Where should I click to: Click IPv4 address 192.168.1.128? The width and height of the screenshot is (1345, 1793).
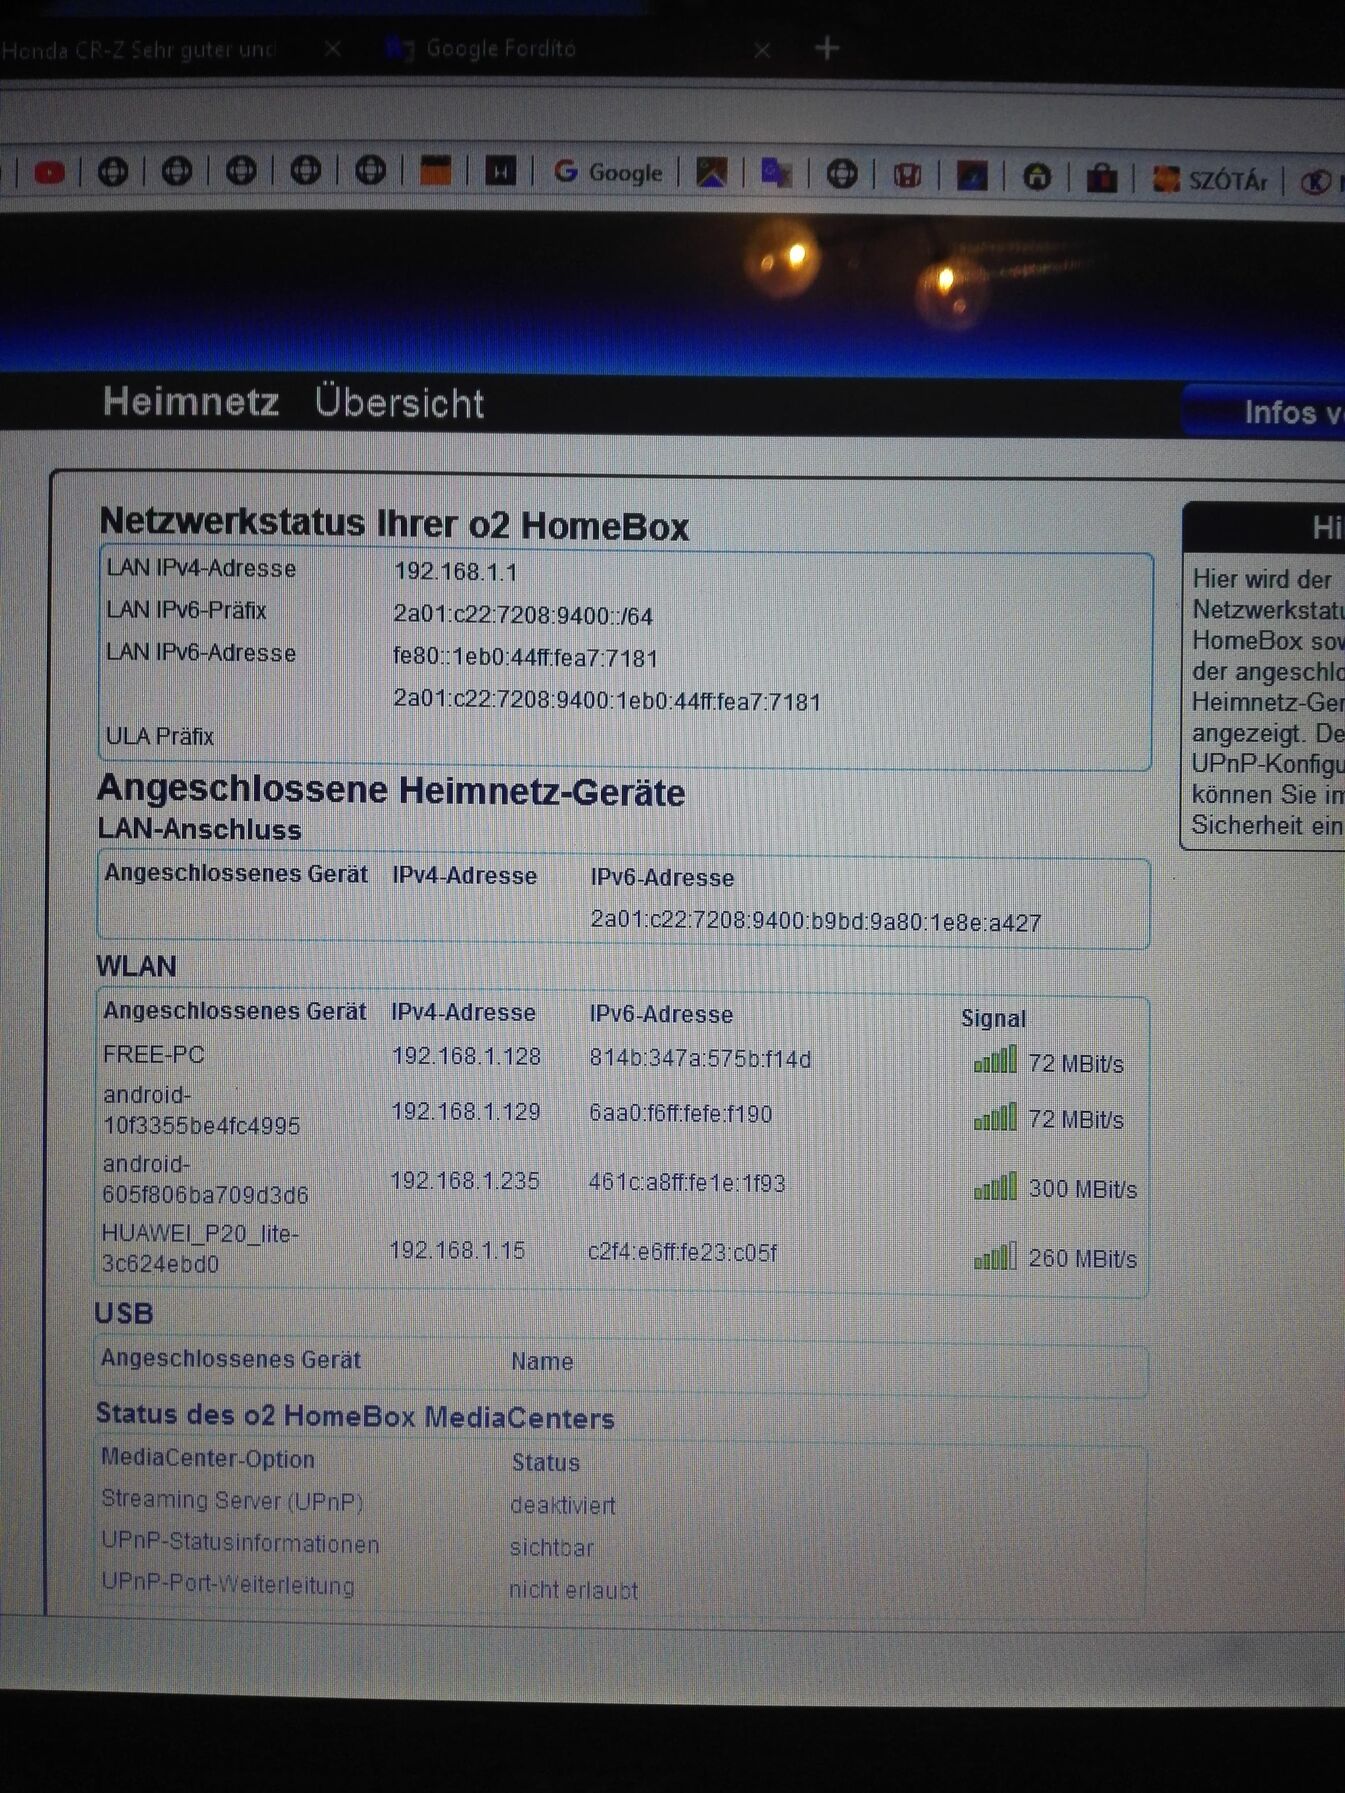coord(466,1056)
